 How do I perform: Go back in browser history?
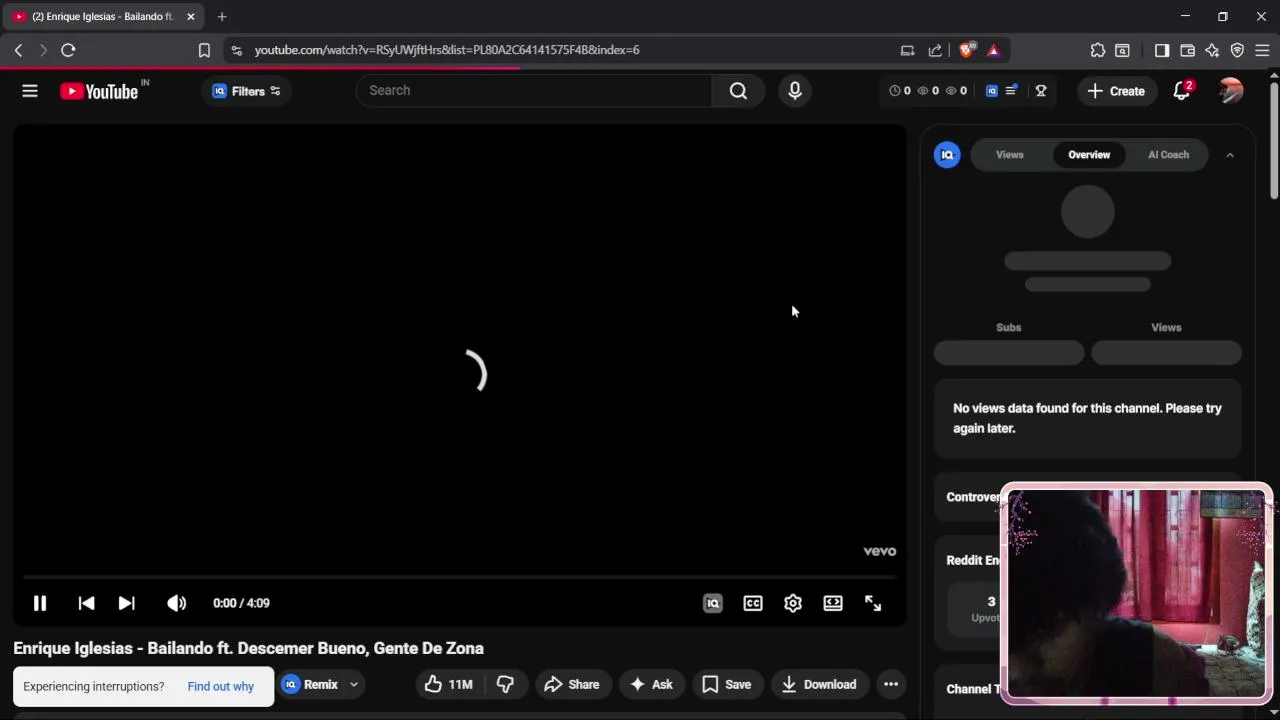point(18,50)
